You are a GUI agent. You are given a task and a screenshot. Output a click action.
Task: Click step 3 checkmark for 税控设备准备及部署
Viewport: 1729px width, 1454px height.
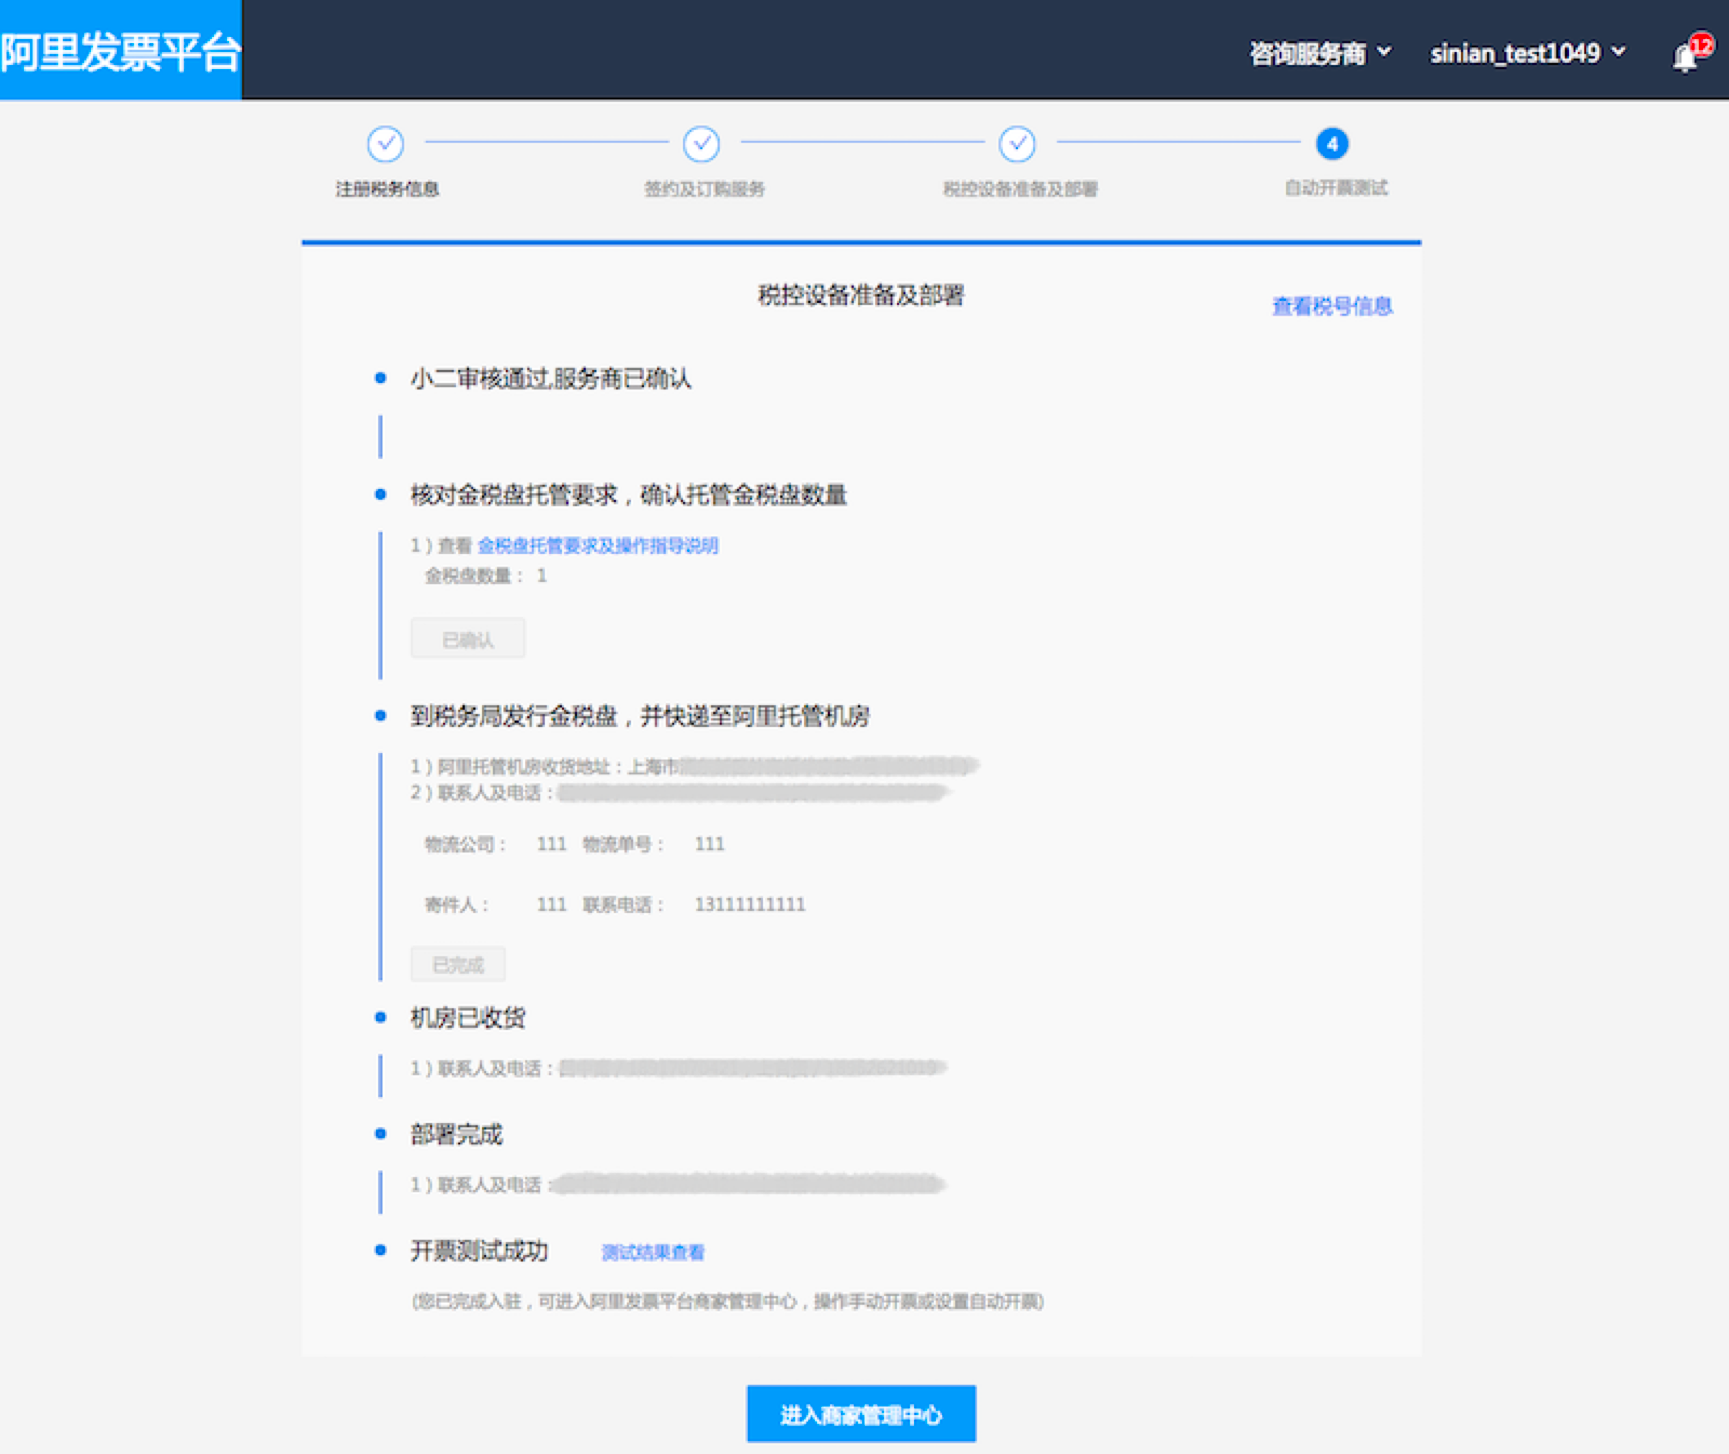point(1017,144)
